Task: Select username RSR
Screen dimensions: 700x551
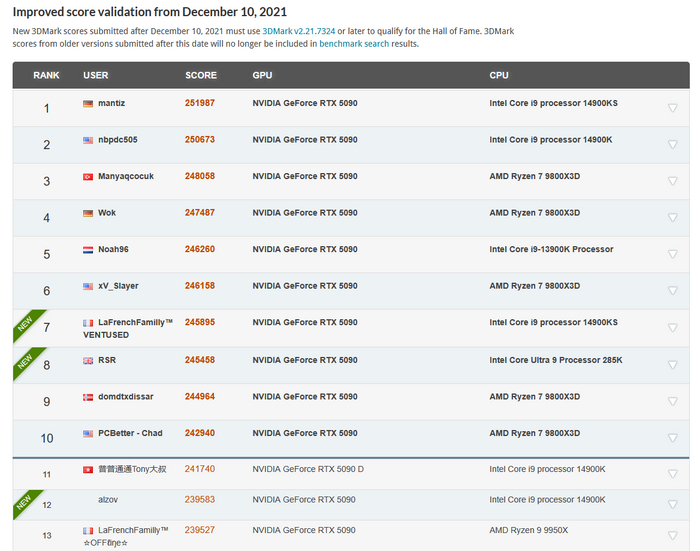Action: pyautogui.click(x=107, y=360)
